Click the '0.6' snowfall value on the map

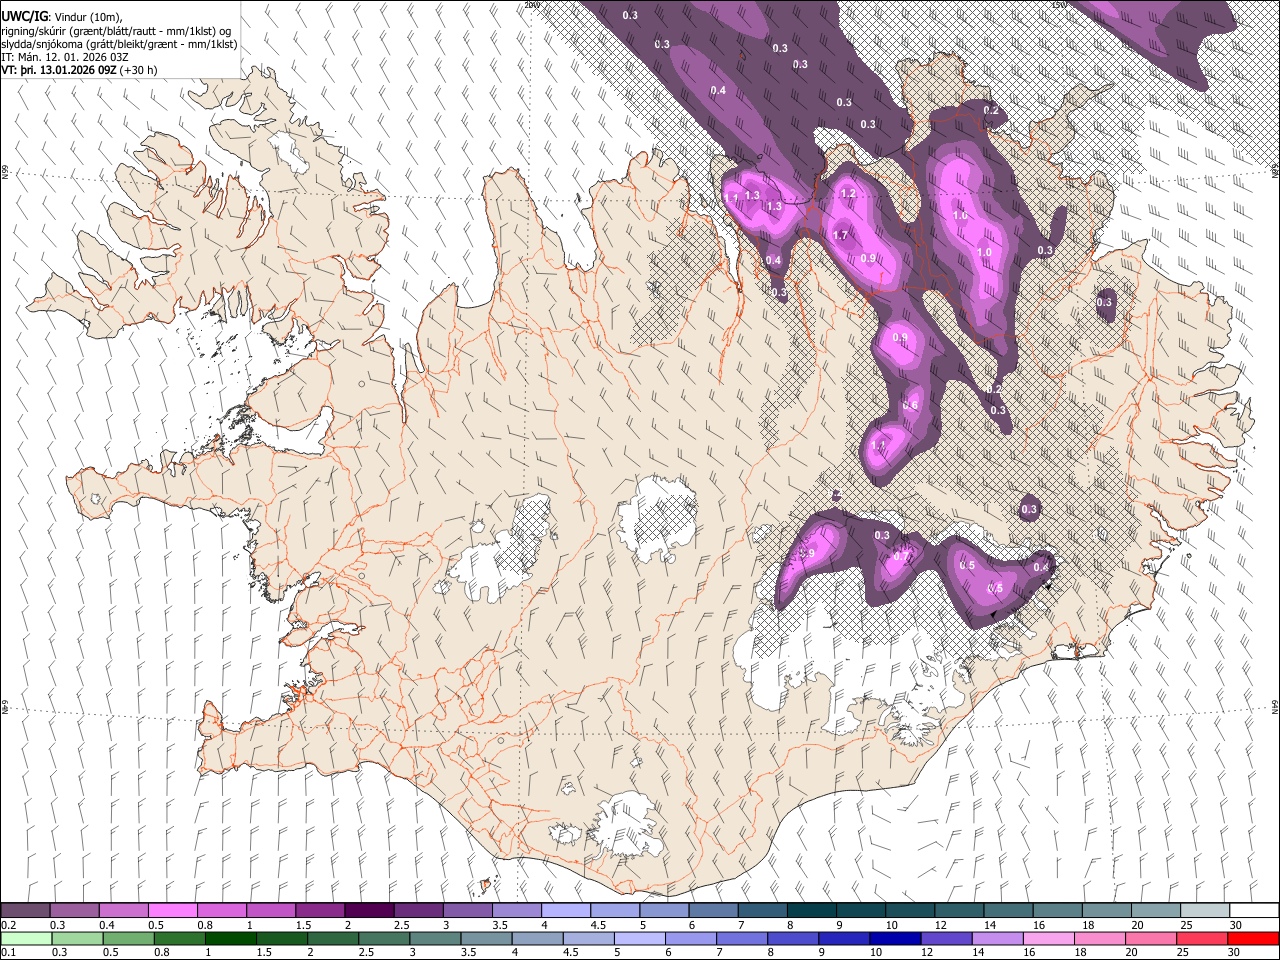pos(910,405)
